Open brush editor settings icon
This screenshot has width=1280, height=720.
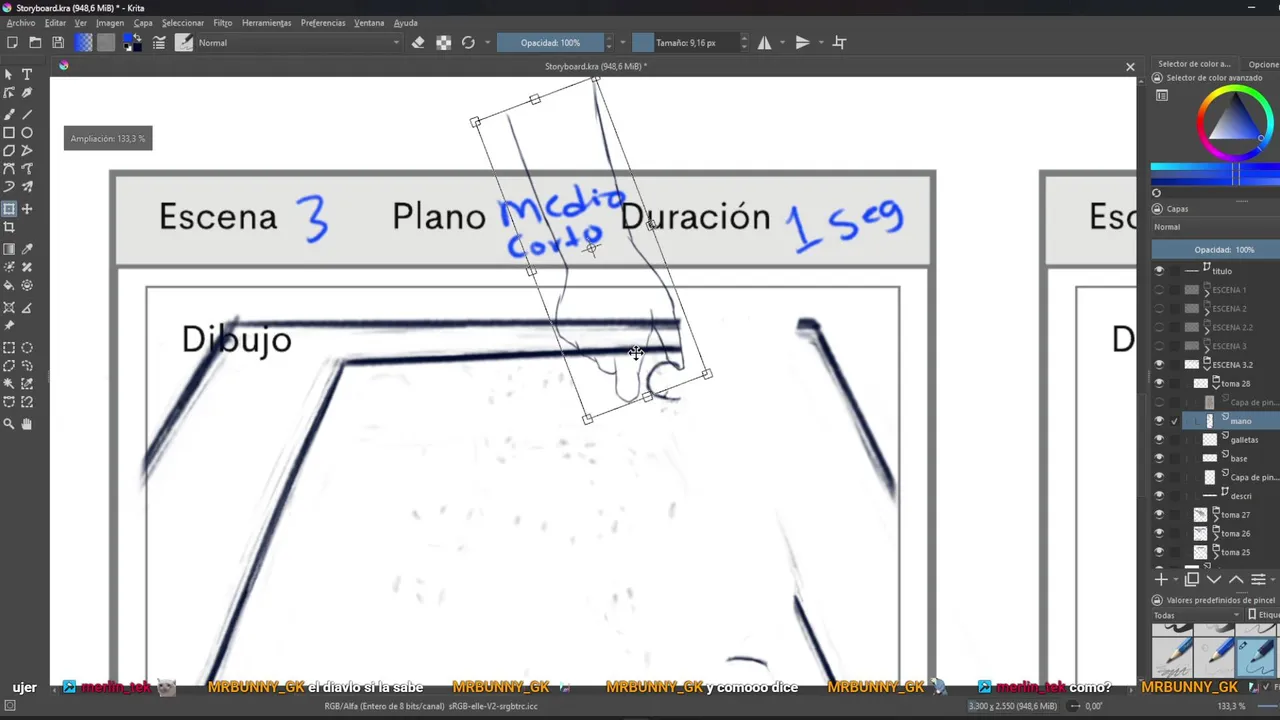pos(159,43)
